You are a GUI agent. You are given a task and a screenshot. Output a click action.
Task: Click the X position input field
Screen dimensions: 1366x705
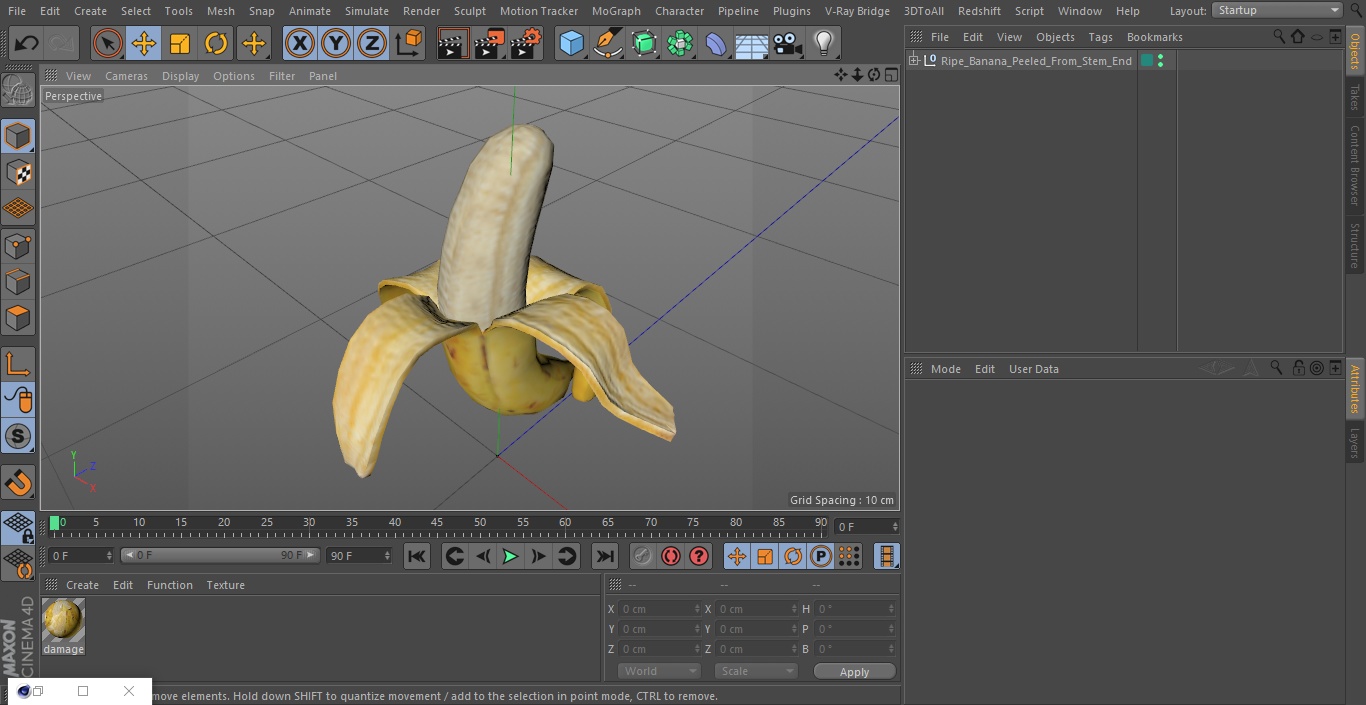pyautogui.click(x=659, y=609)
